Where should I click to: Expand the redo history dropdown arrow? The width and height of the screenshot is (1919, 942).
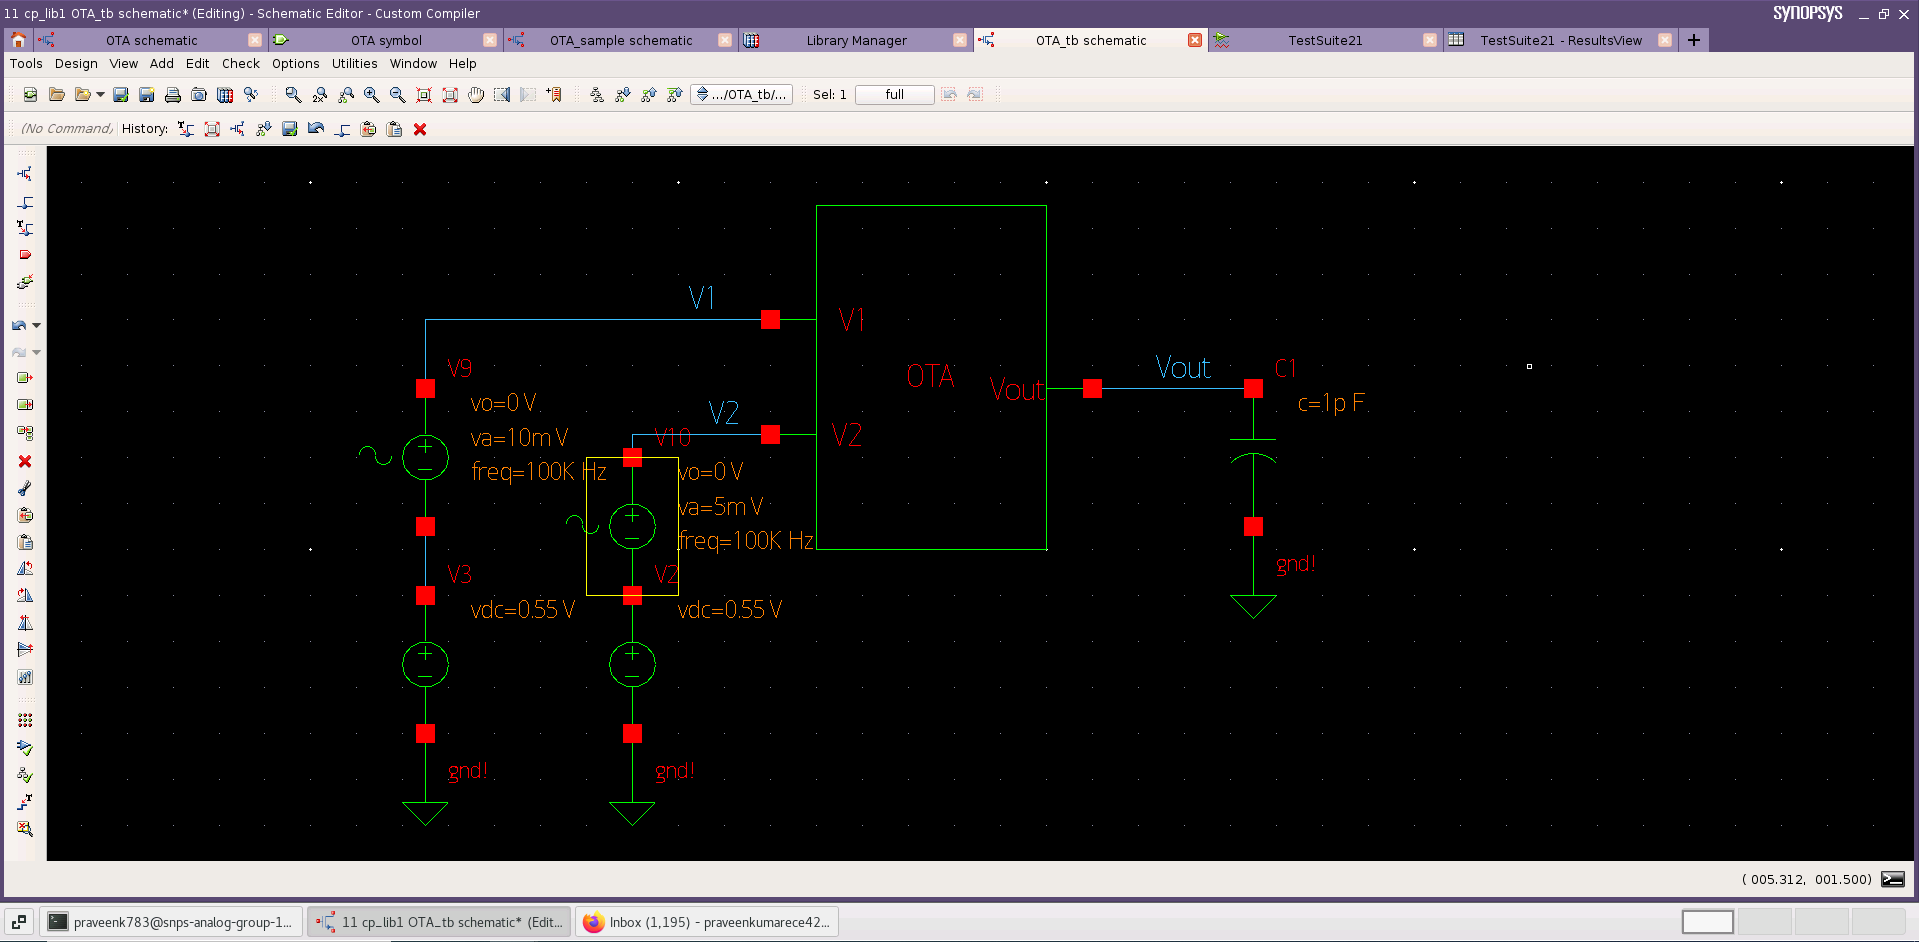coord(37,352)
